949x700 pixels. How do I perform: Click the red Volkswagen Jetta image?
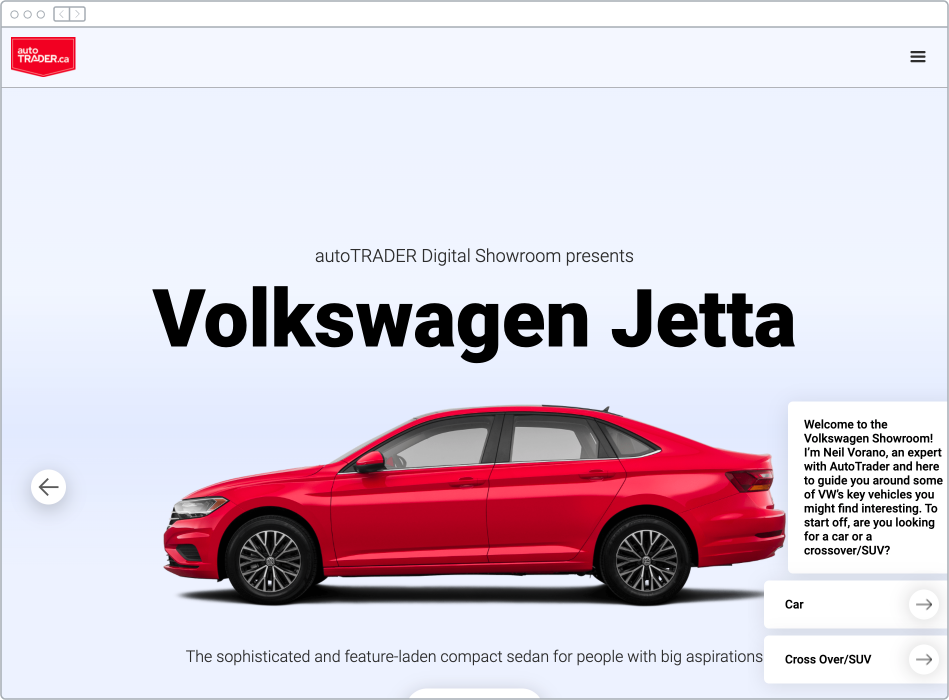coord(474,505)
